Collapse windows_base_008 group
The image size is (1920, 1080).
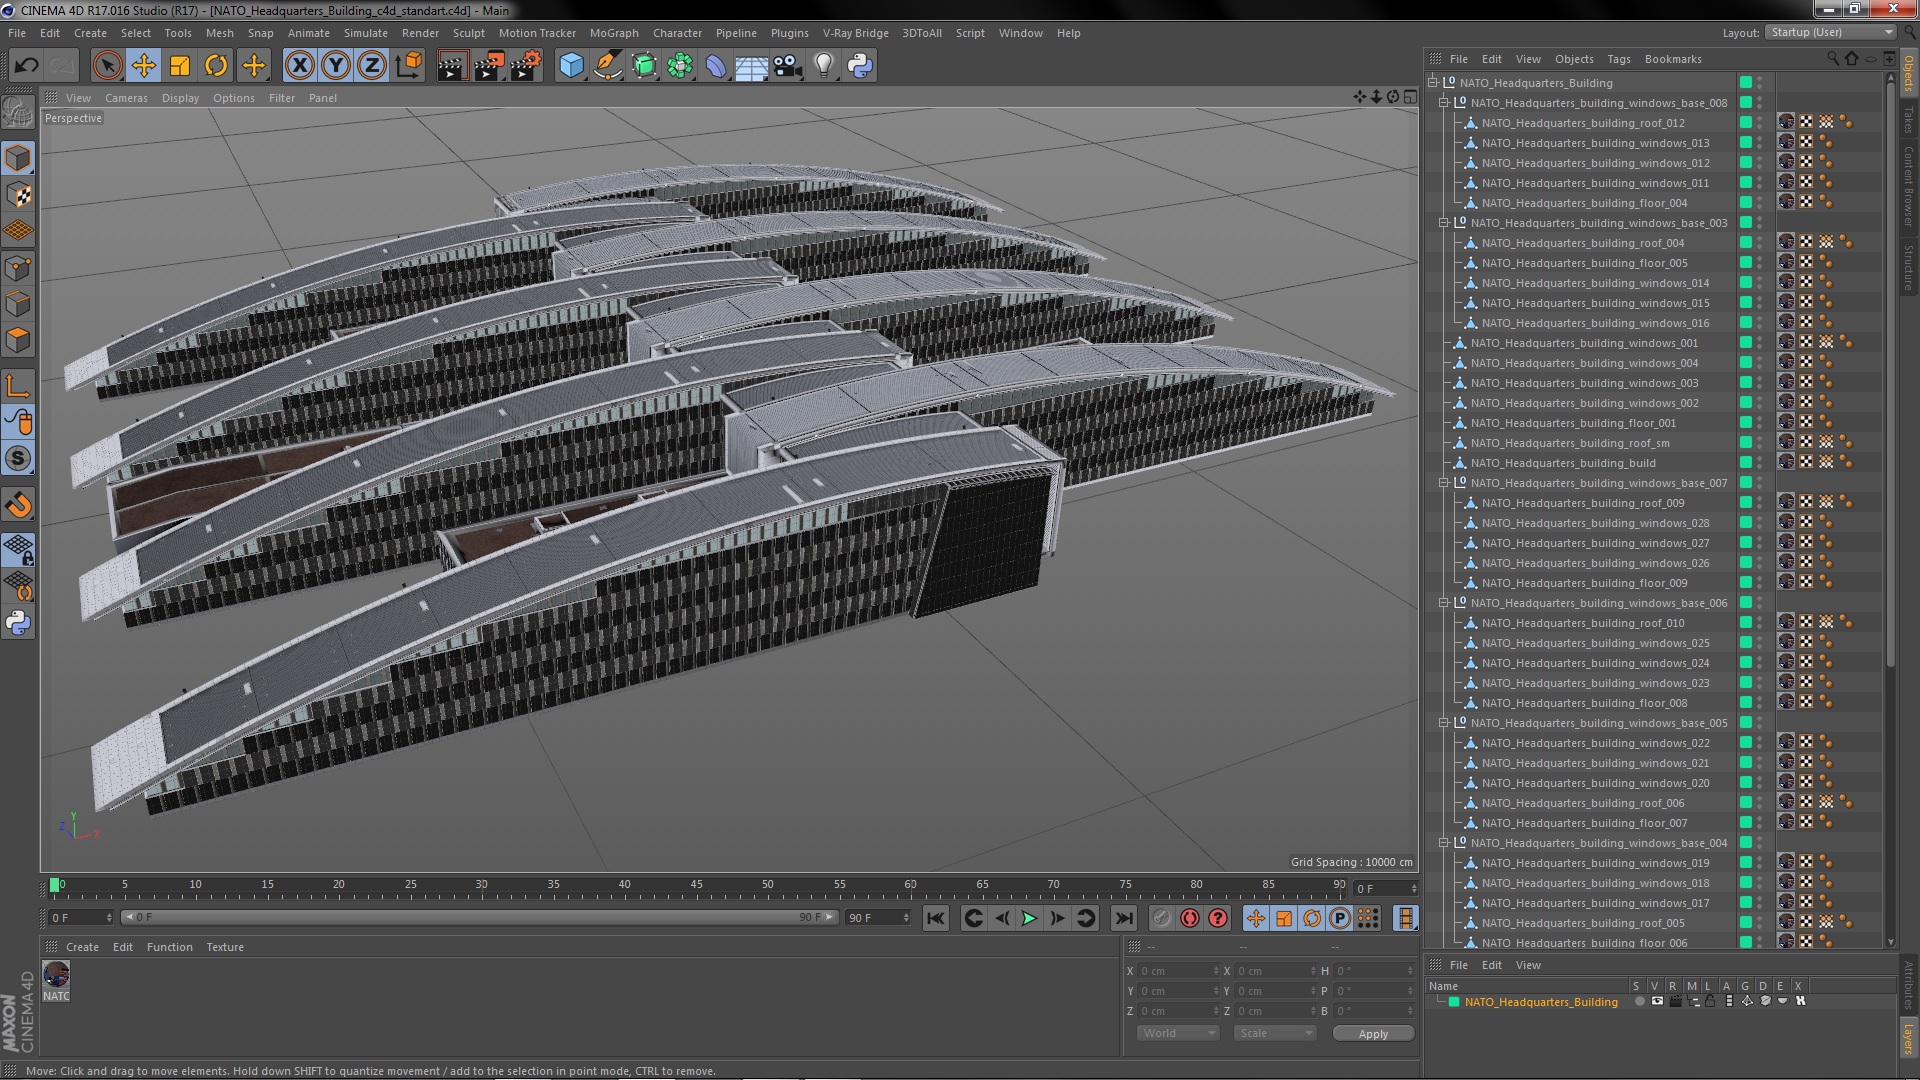[1444, 103]
